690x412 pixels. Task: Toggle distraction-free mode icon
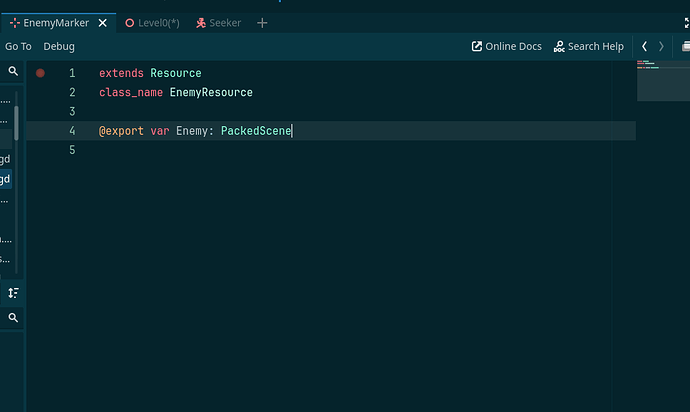[686, 23]
